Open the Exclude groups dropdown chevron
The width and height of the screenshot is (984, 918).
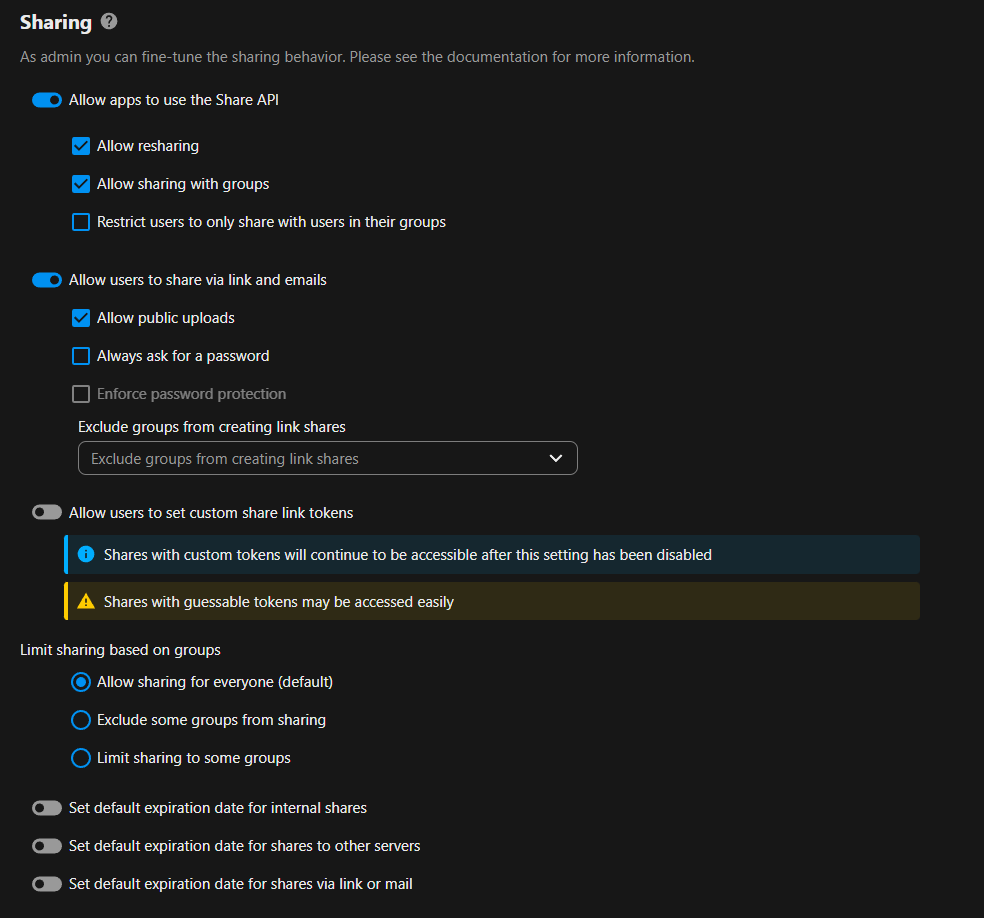(x=556, y=459)
